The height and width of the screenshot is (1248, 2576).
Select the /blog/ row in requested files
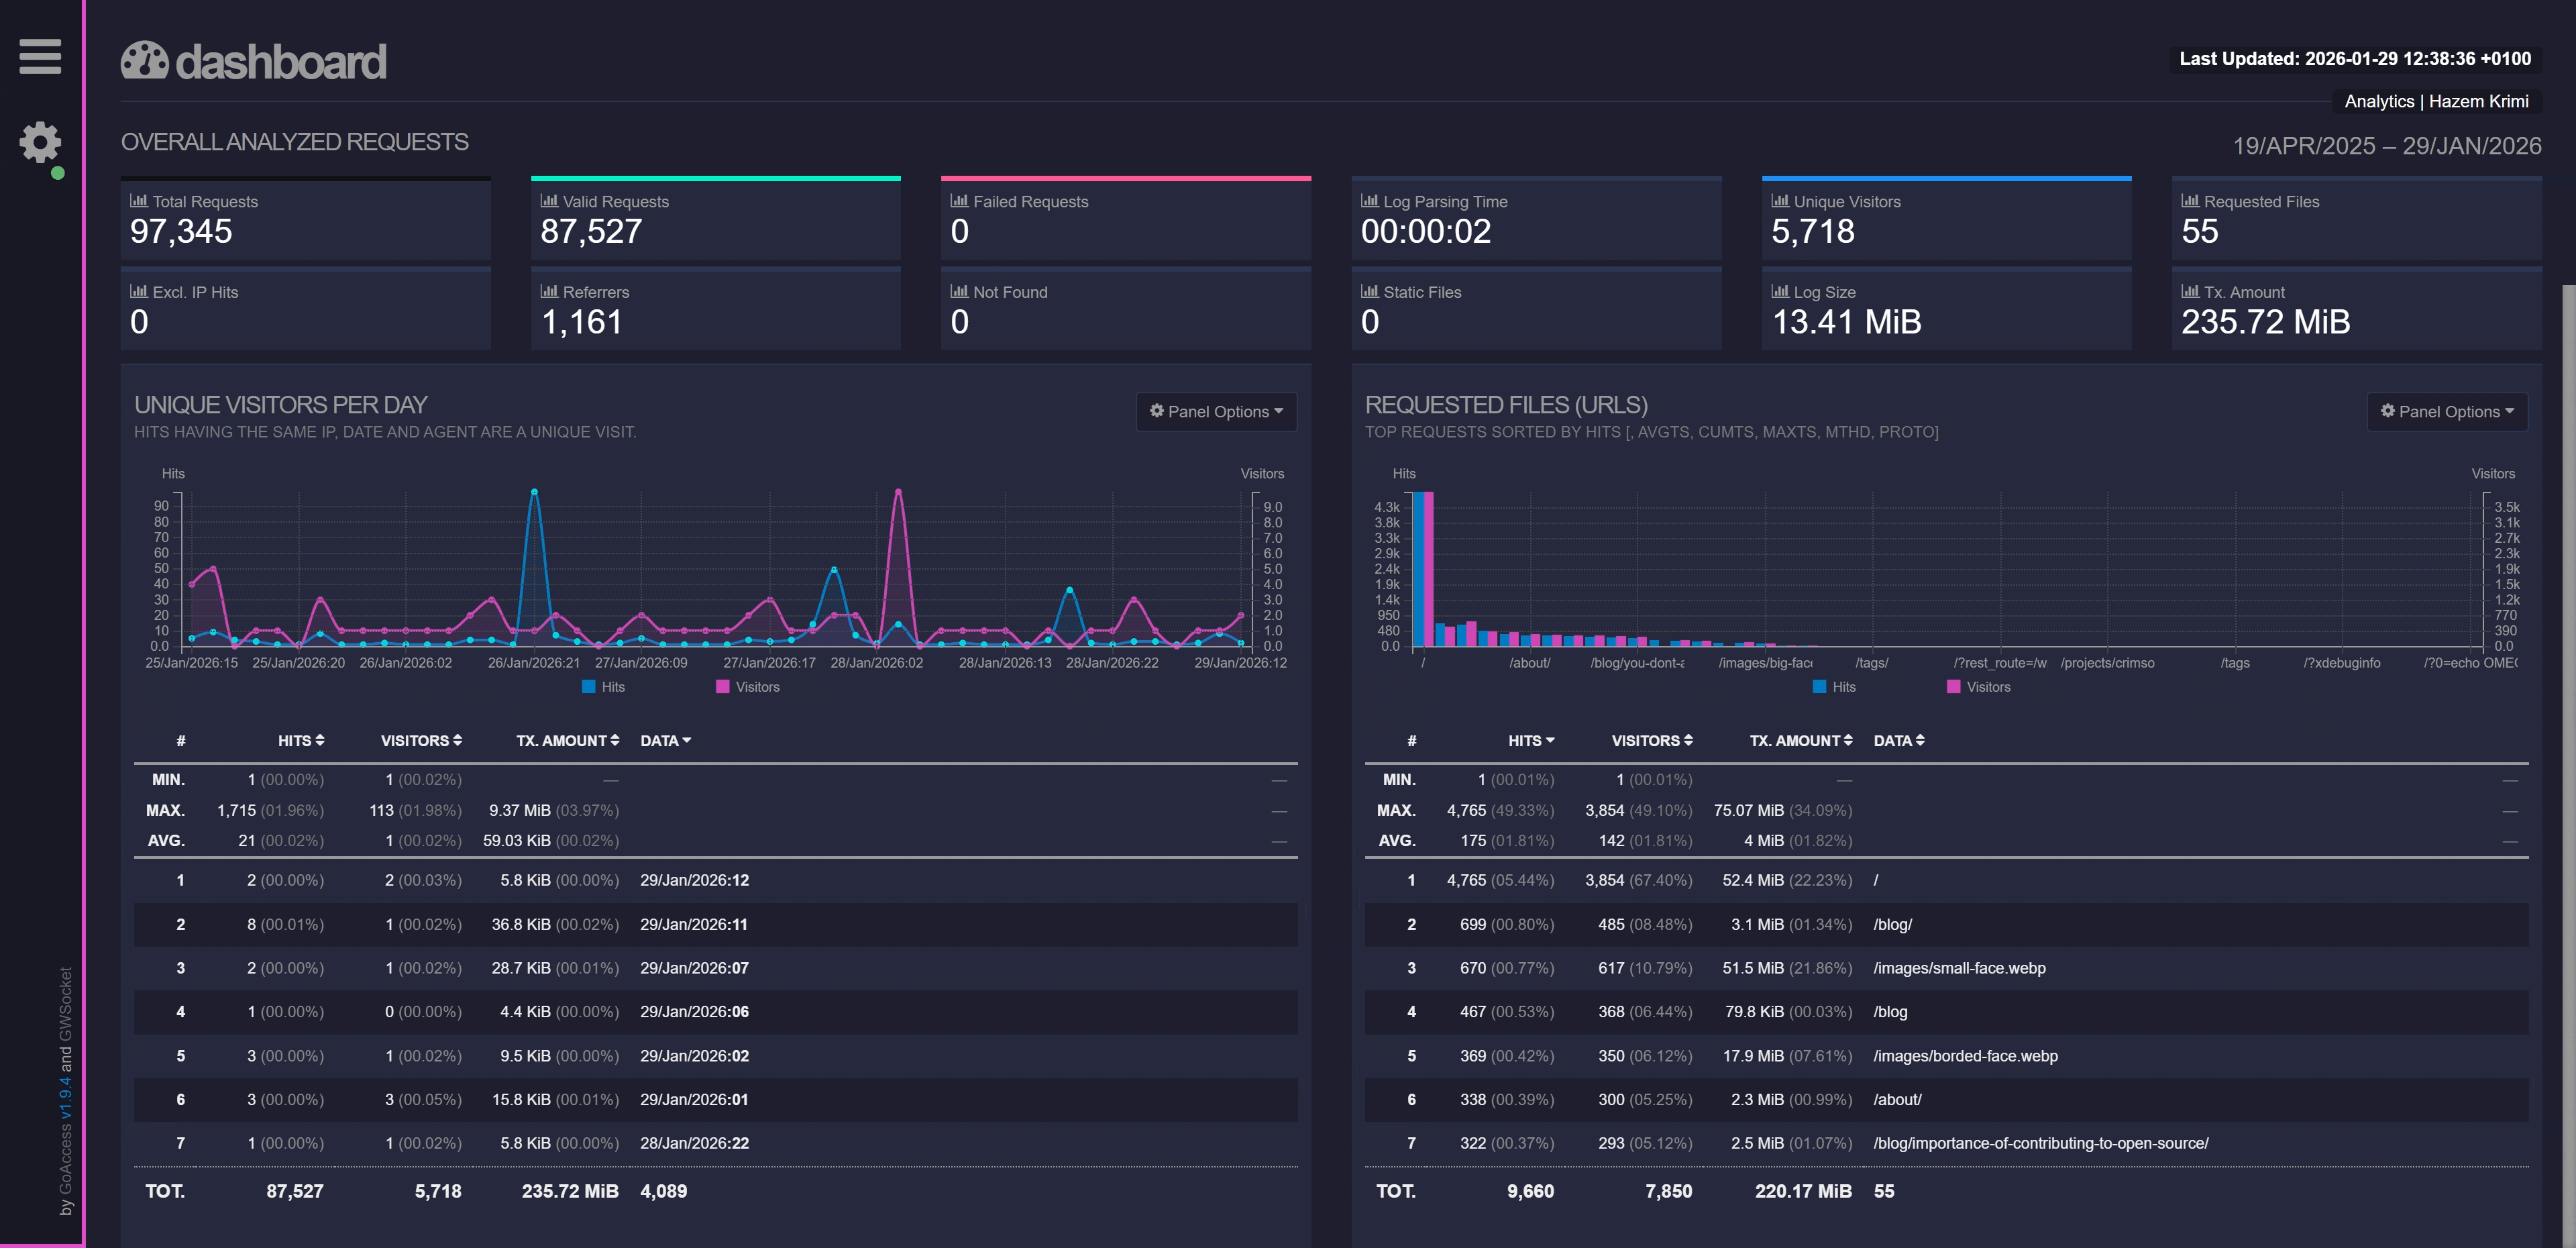coord(1946,924)
